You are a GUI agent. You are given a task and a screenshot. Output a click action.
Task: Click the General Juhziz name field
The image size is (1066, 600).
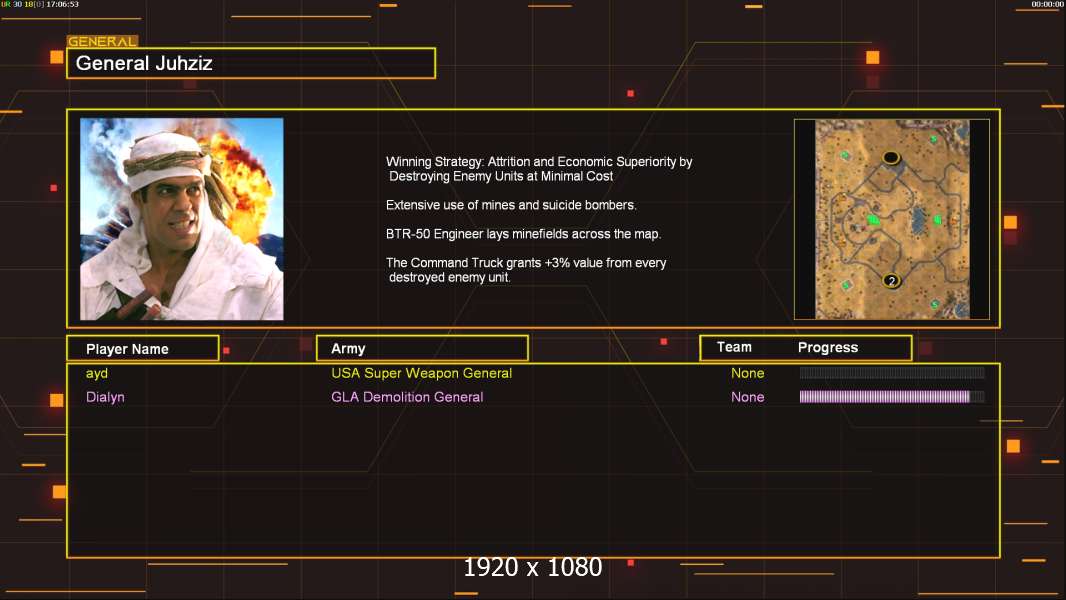[x=251, y=63]
